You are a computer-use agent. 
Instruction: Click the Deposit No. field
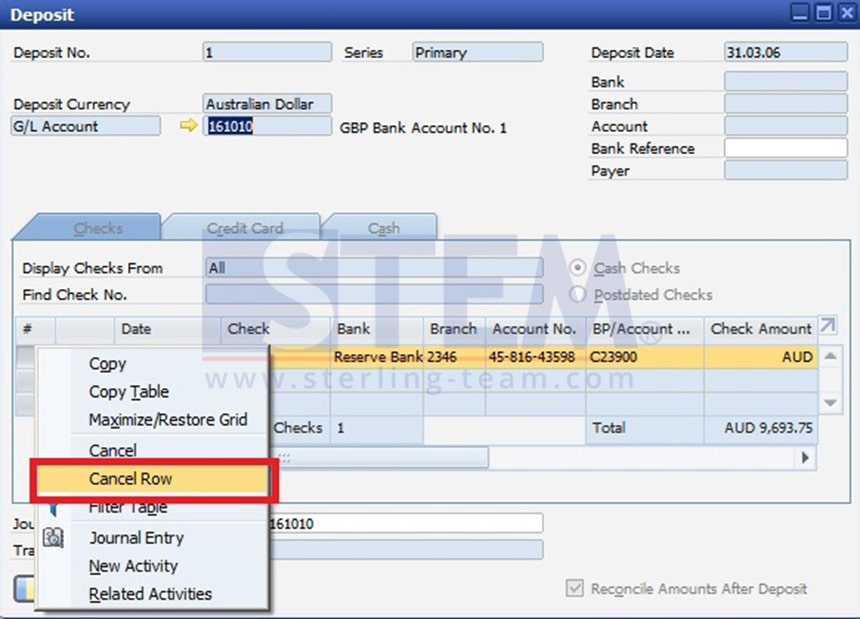(267, 52)
